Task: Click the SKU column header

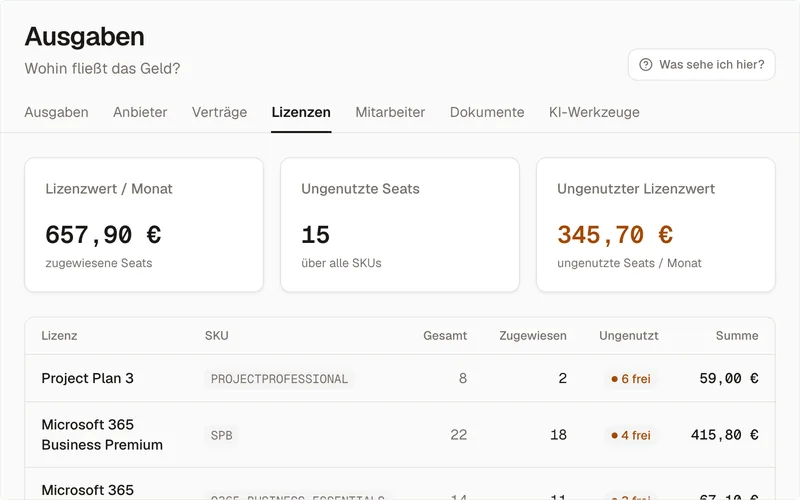Action: point(217,336)
